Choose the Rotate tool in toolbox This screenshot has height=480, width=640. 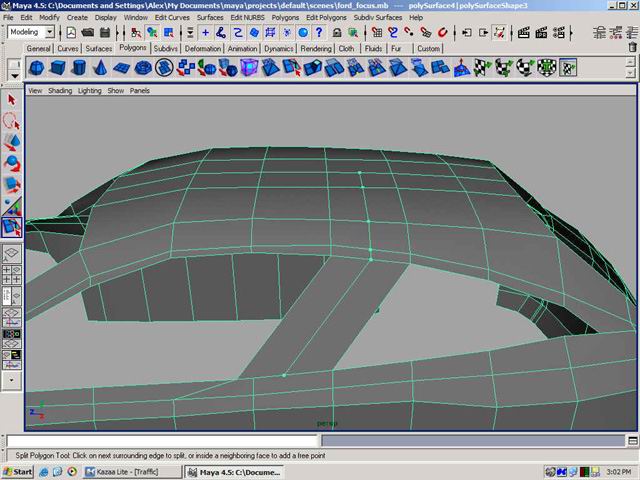pos(12,163)
